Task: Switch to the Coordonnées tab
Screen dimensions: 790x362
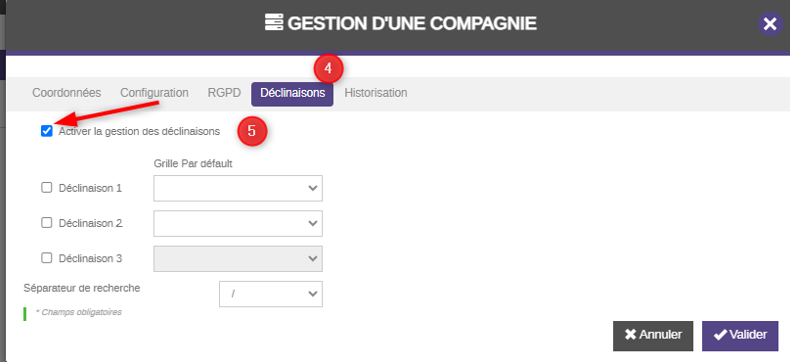Action: click(67, 93)
